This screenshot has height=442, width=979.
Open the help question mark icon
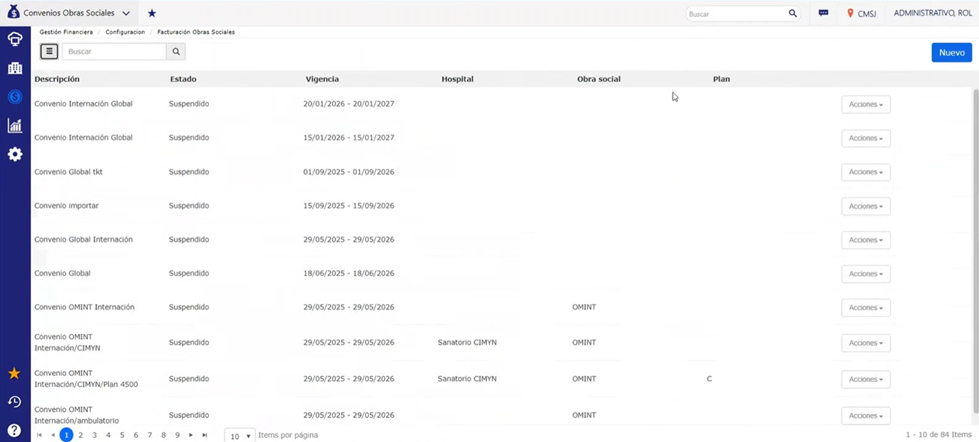(14, 430)
